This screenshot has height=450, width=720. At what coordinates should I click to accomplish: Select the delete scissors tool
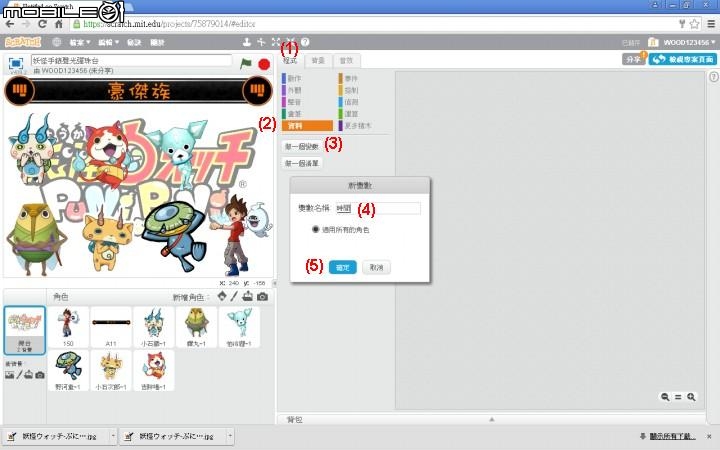point(261,42)
